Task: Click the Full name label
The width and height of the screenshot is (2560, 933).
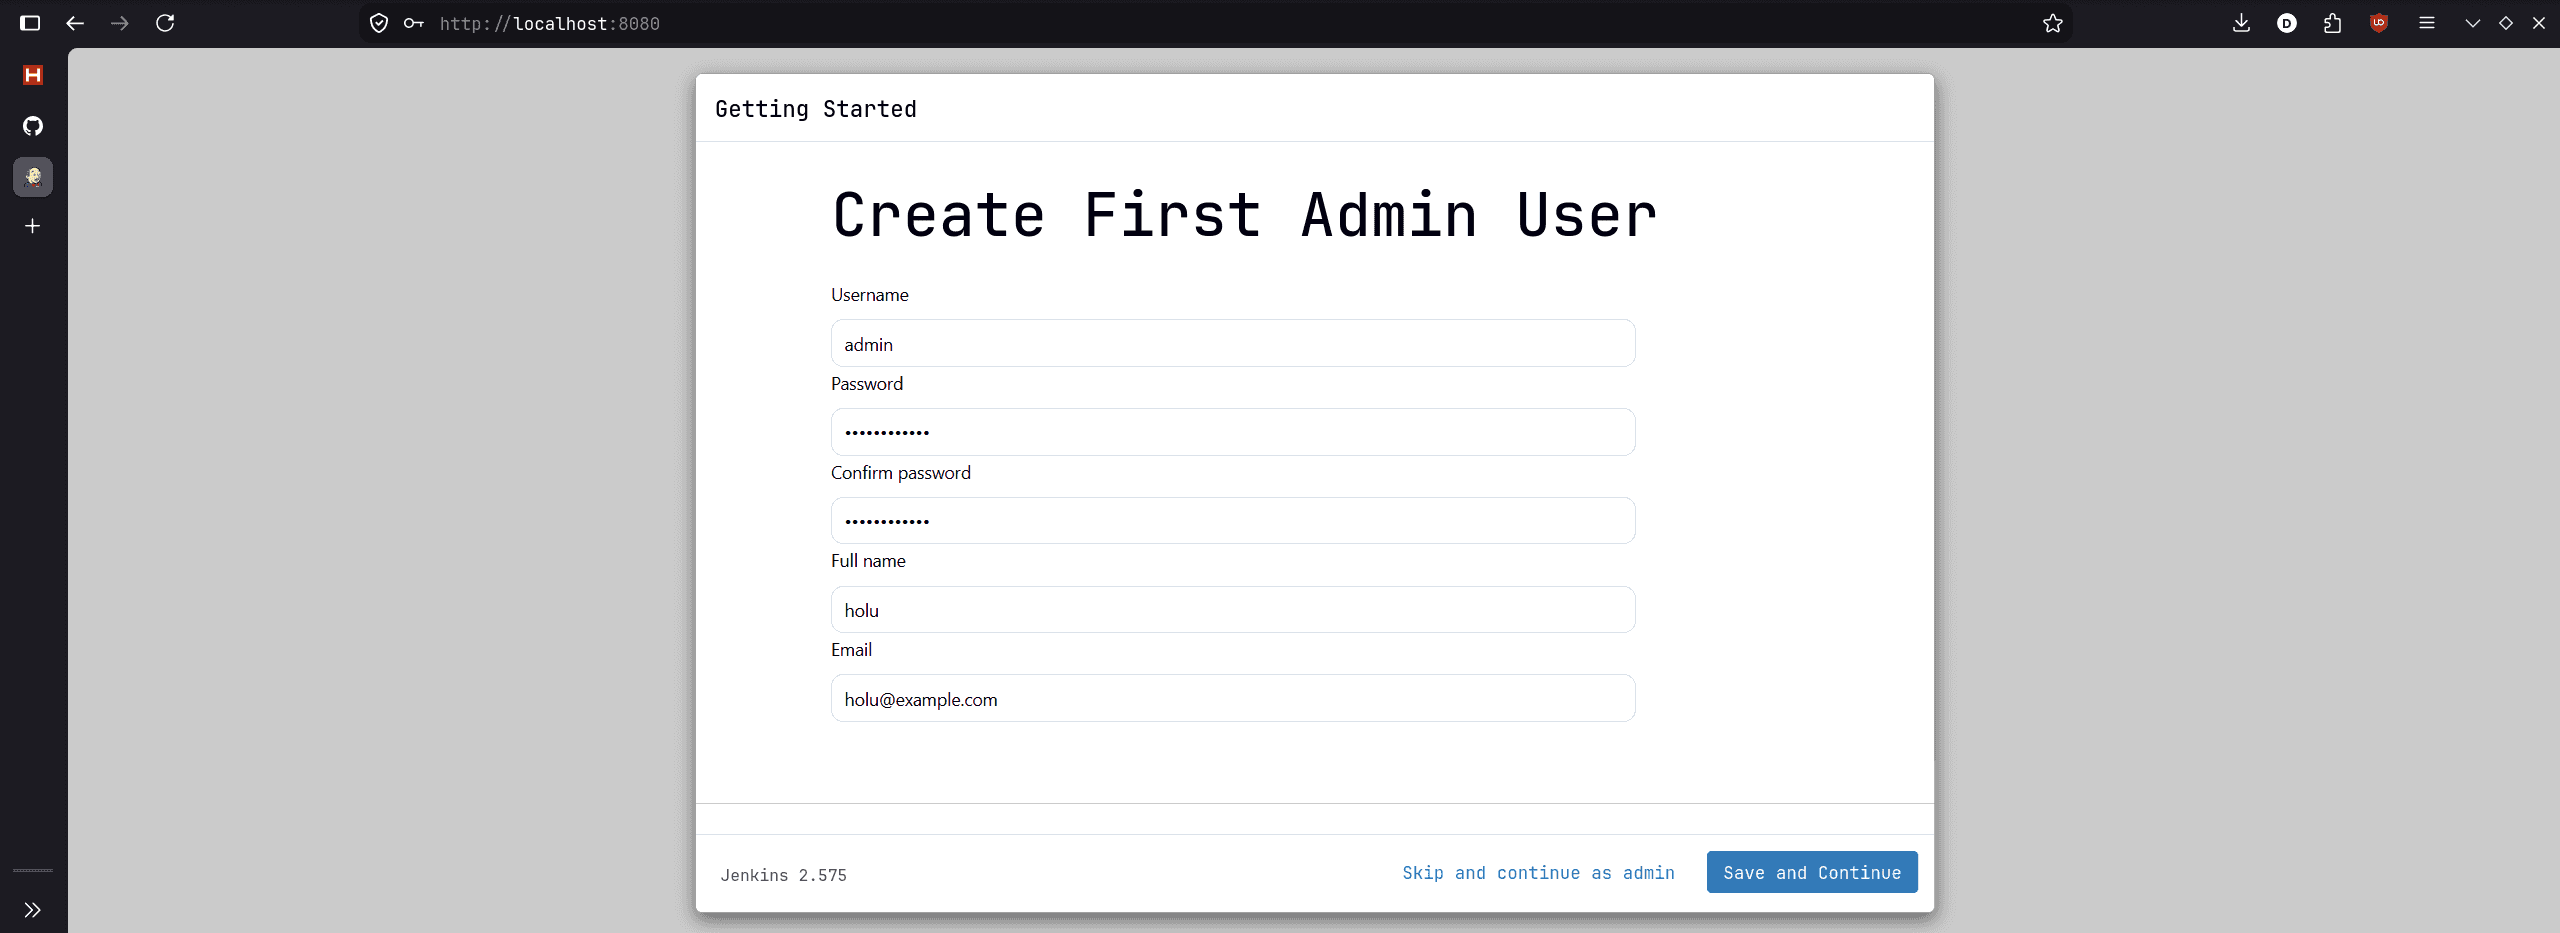Action: [868, 561]
